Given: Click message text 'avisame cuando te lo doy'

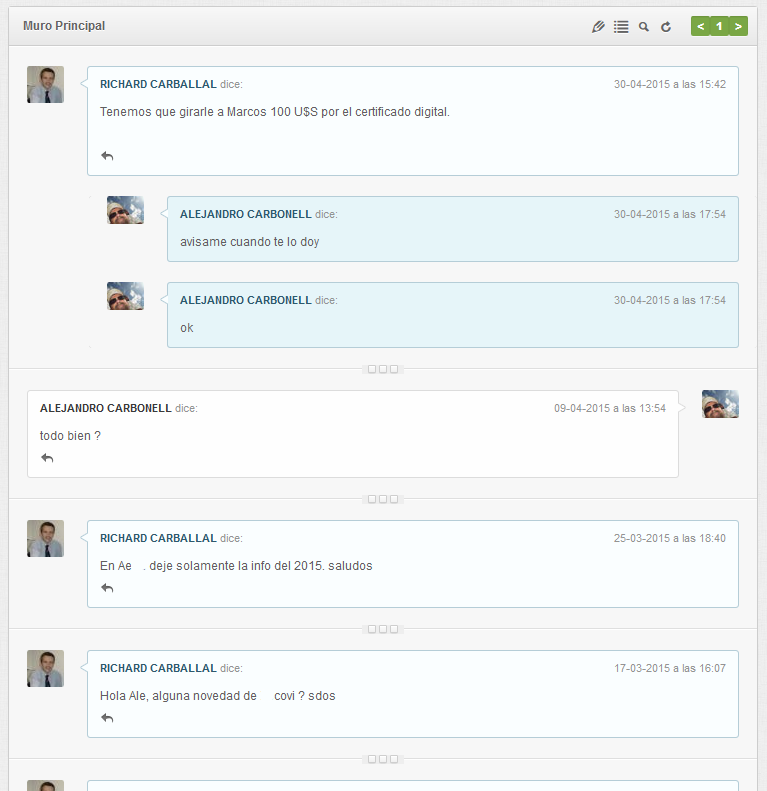Looking at the screenshot, I should [250, 242].
